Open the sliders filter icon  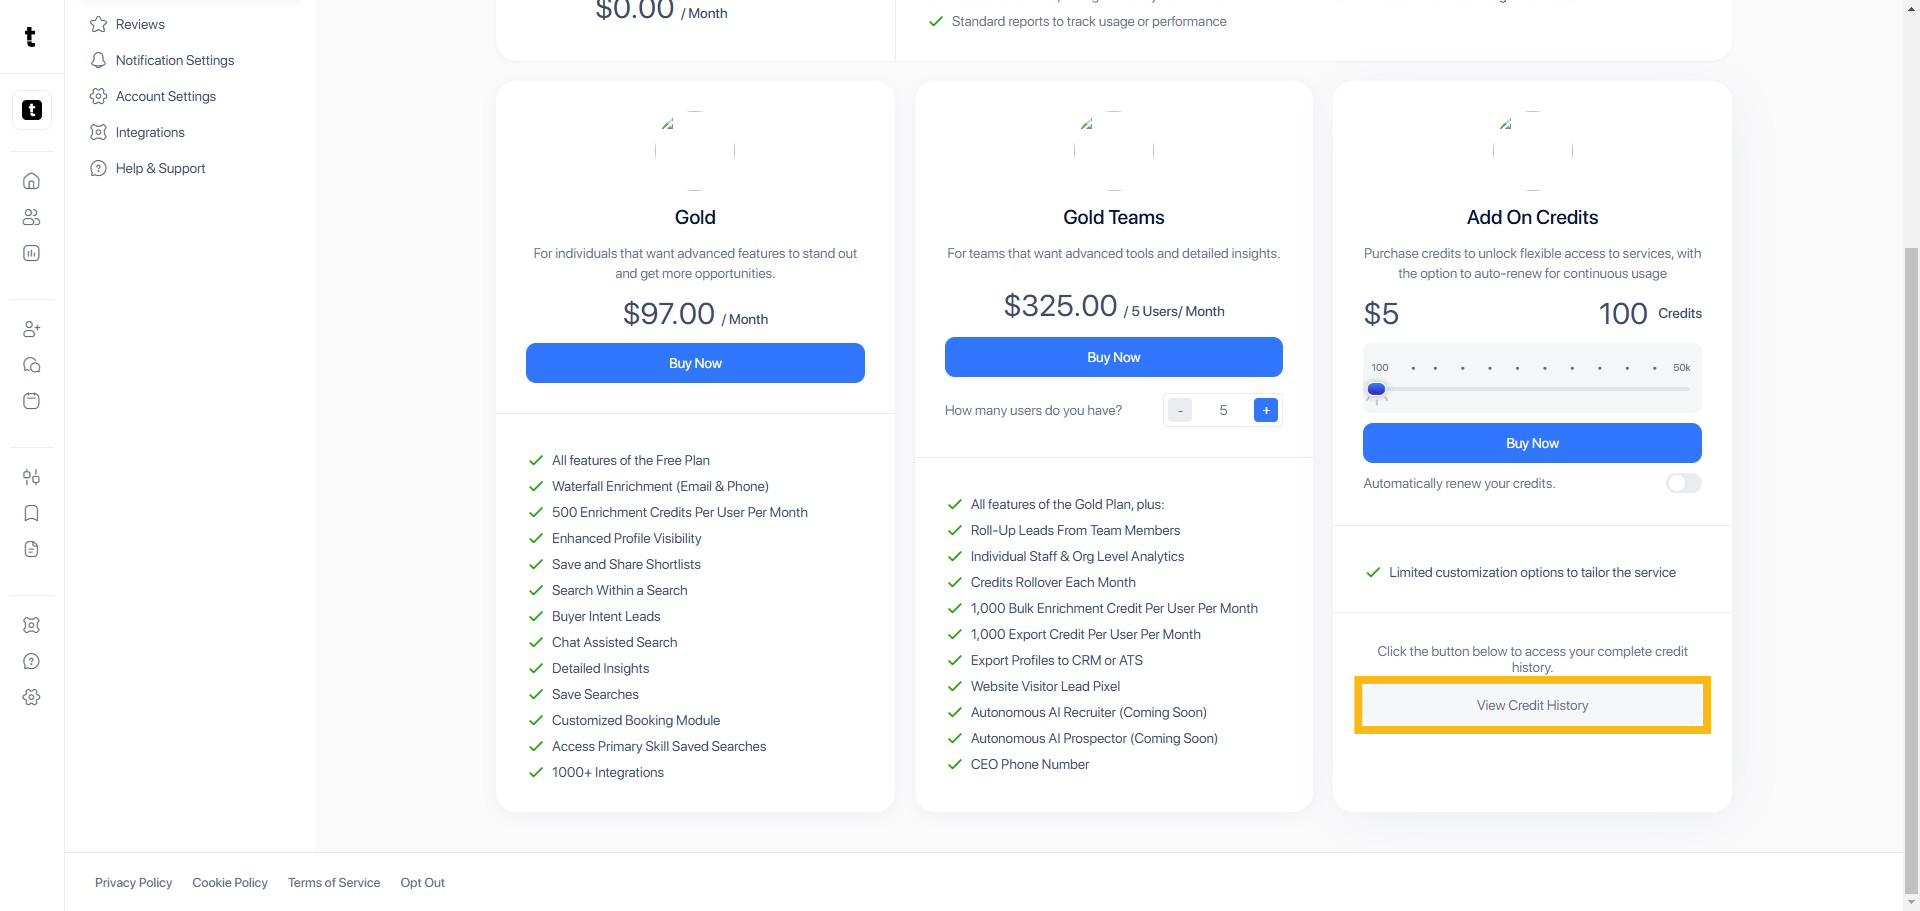(31, 477)
